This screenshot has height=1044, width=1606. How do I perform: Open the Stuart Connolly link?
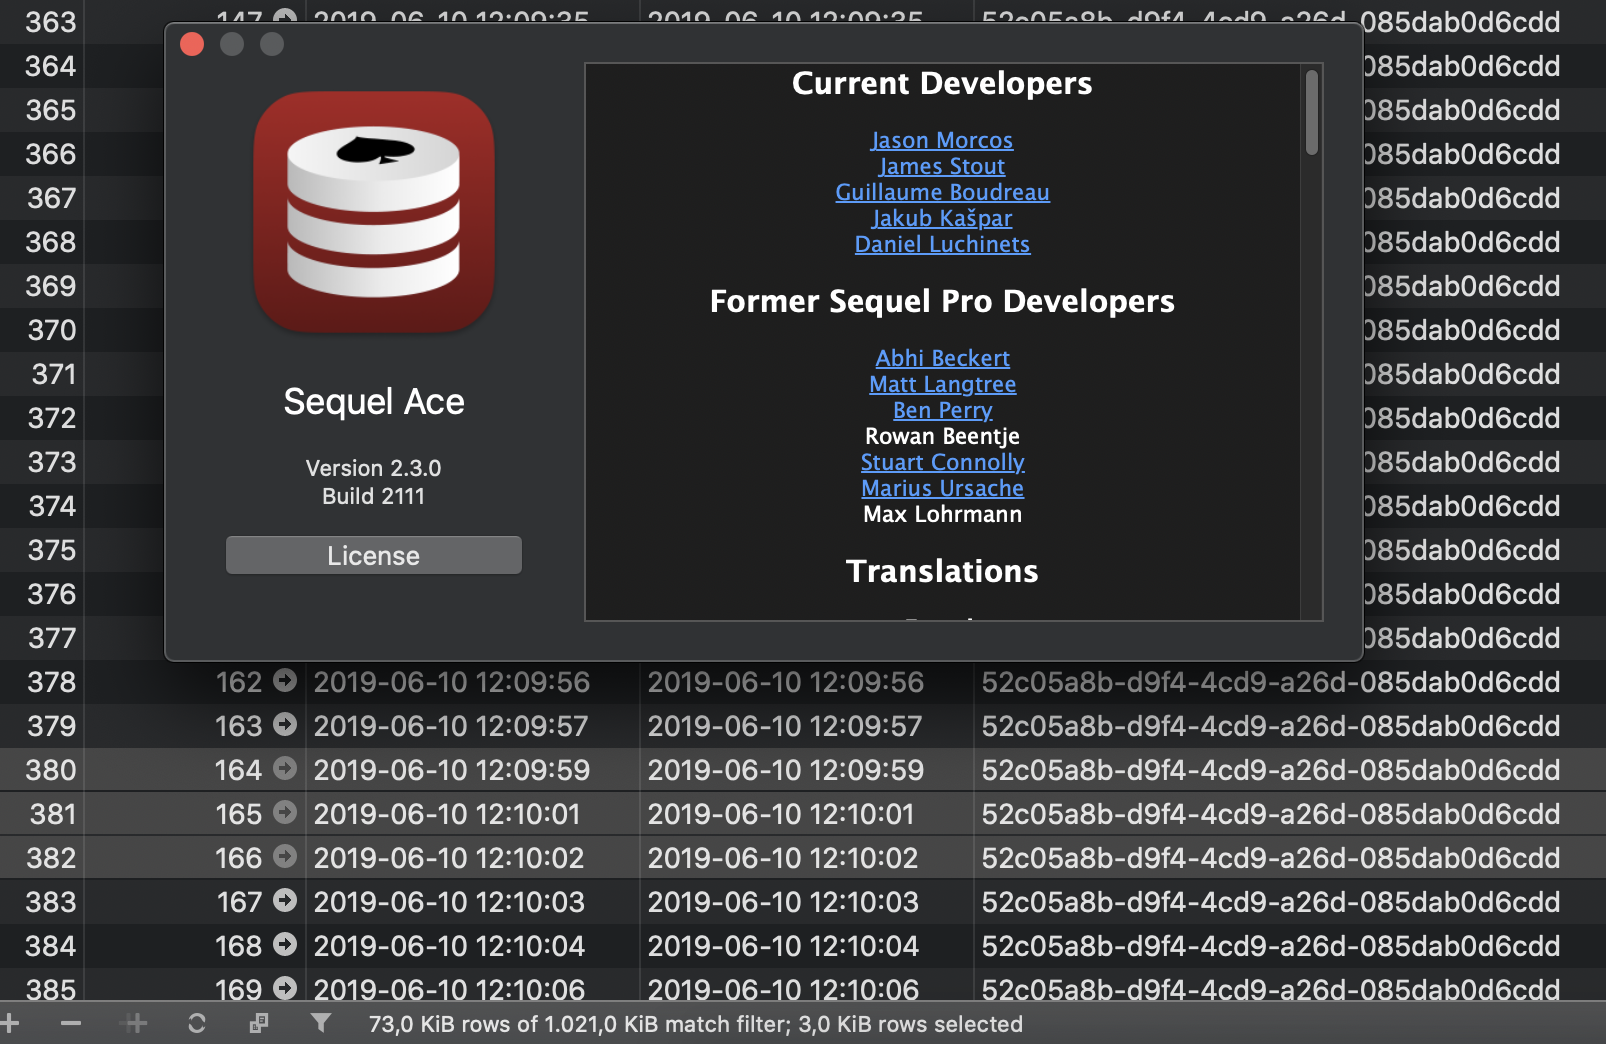pyautogui.click(x=941, y=462)
